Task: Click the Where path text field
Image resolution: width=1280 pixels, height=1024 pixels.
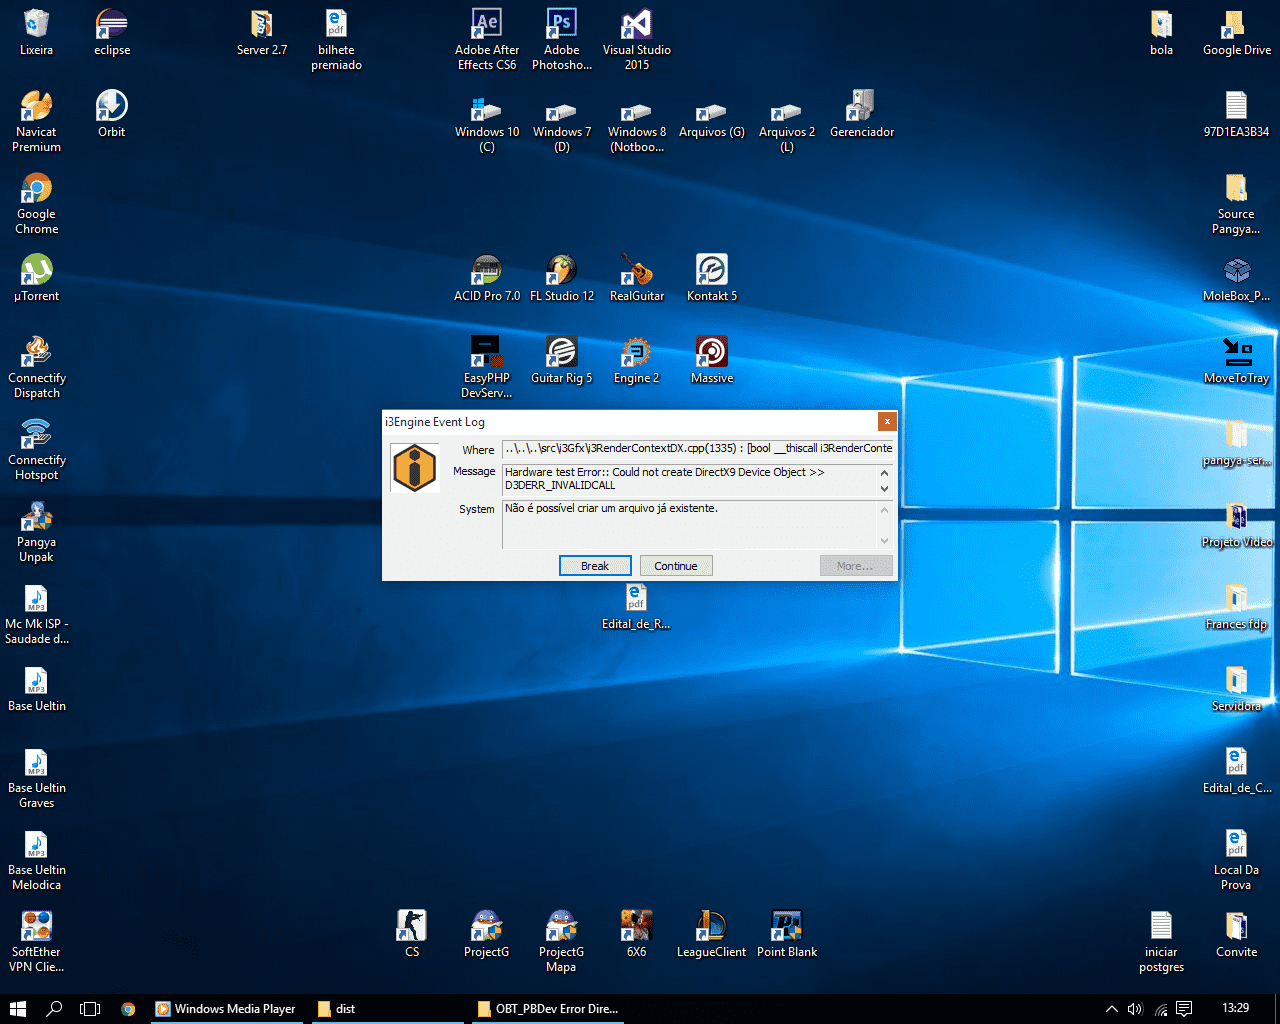Action: pos(698,449)
